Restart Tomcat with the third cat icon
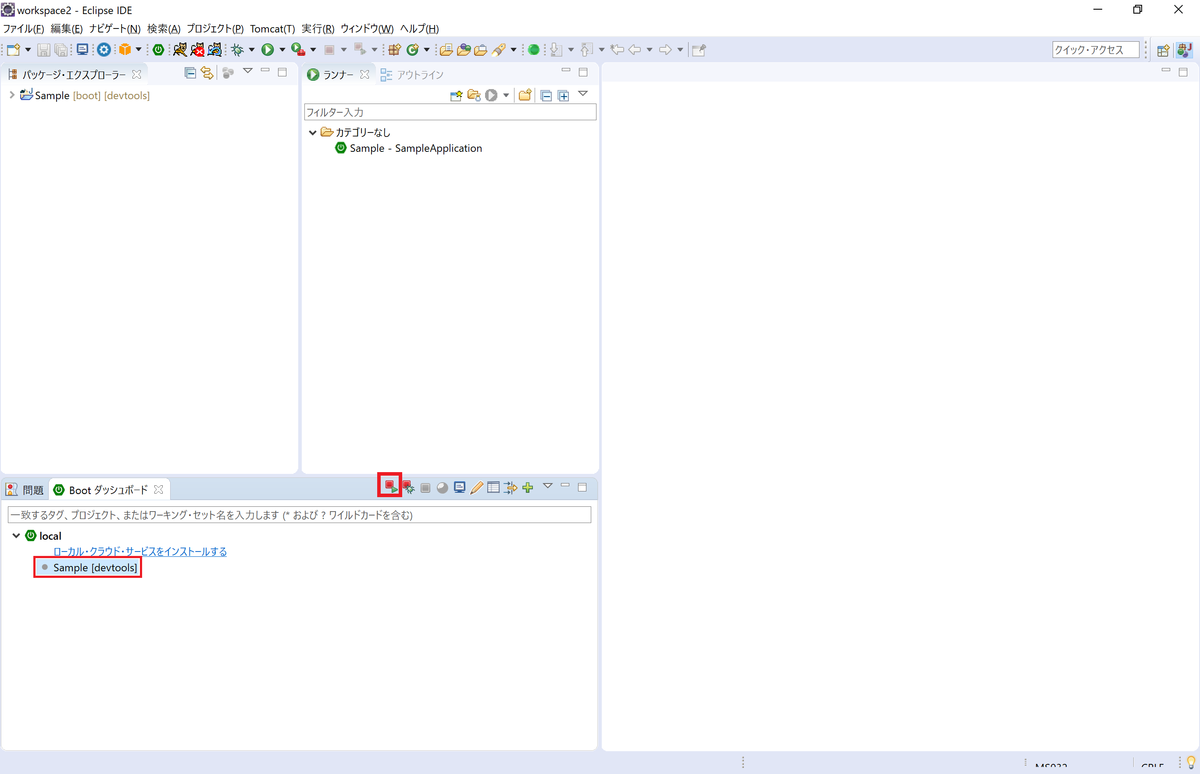Screen dimensions: 1200x774 tap(214, 49)
